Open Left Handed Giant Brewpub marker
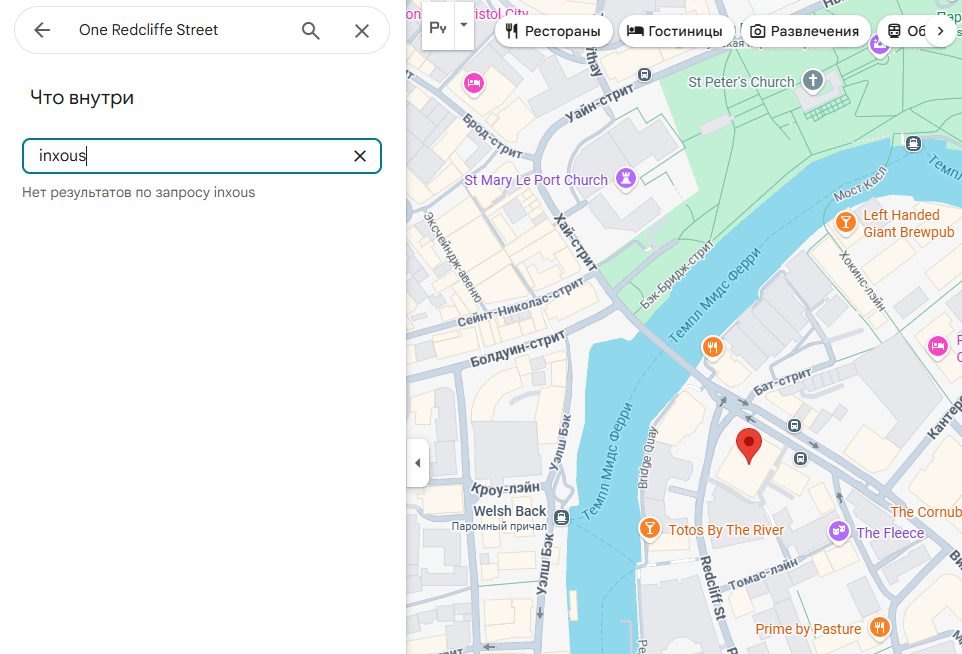The height and width of the screenshot is (654, 962). (845, 221)
